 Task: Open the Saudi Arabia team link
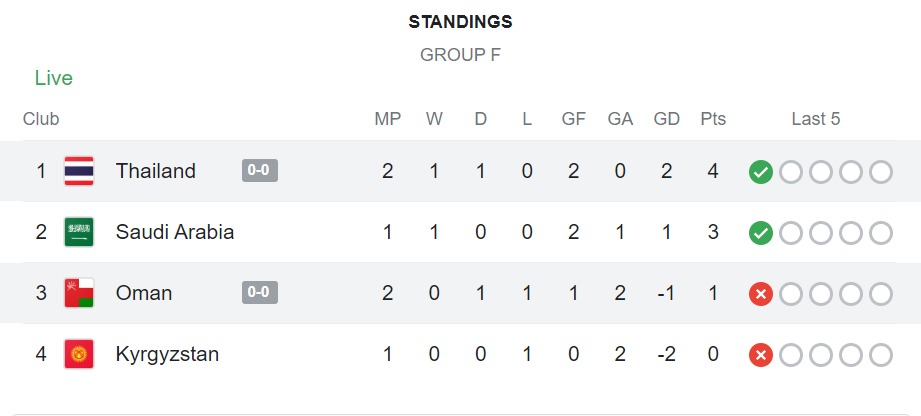pyautogui.click(x=175, y=232)
